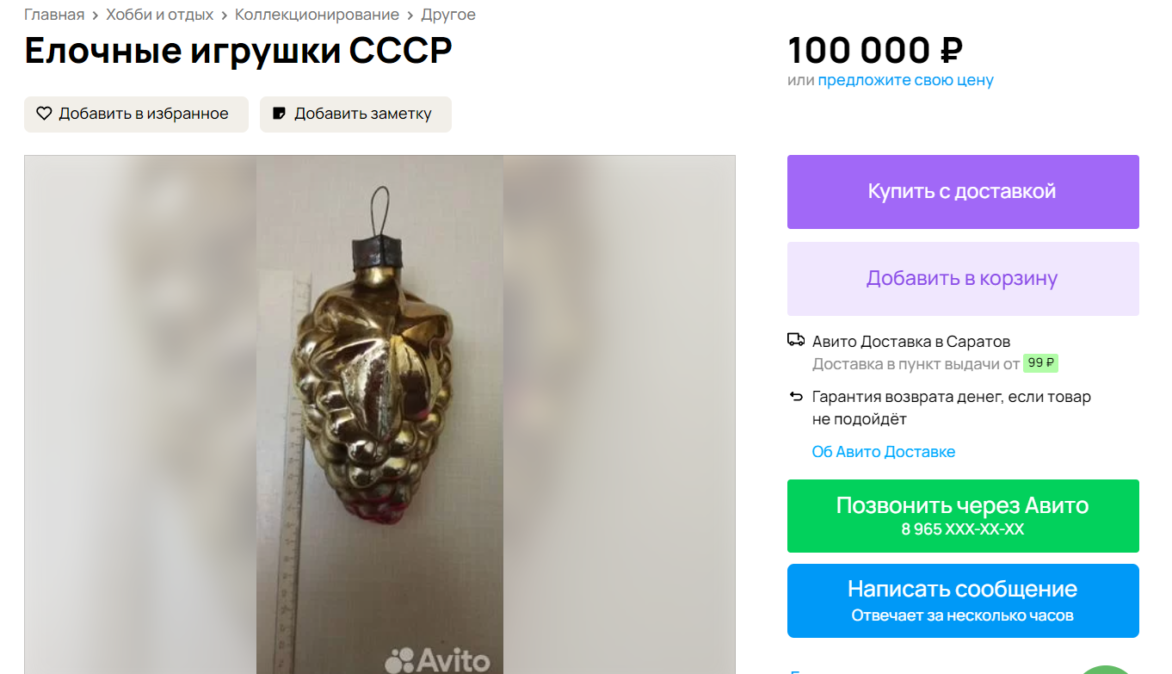Go to Хобби и отдых breadcrumb
This screenshot has height=674, width=1172.
[159, 15]
